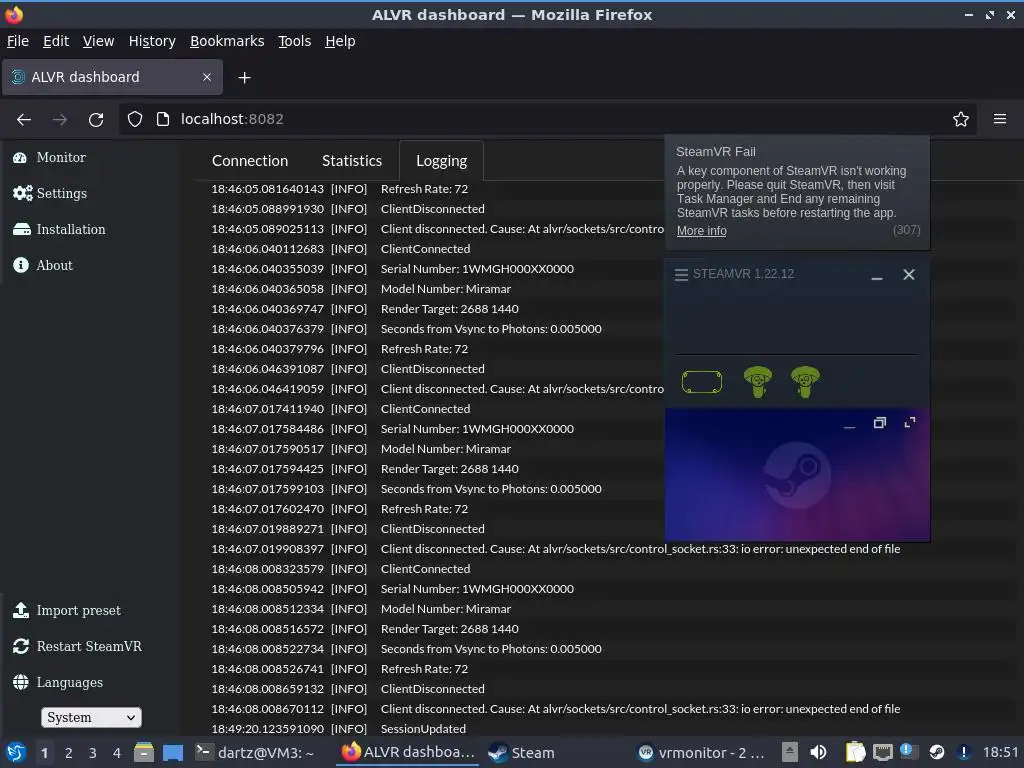Click the More info link in SteamVR Fail

[x=701, y=231]
